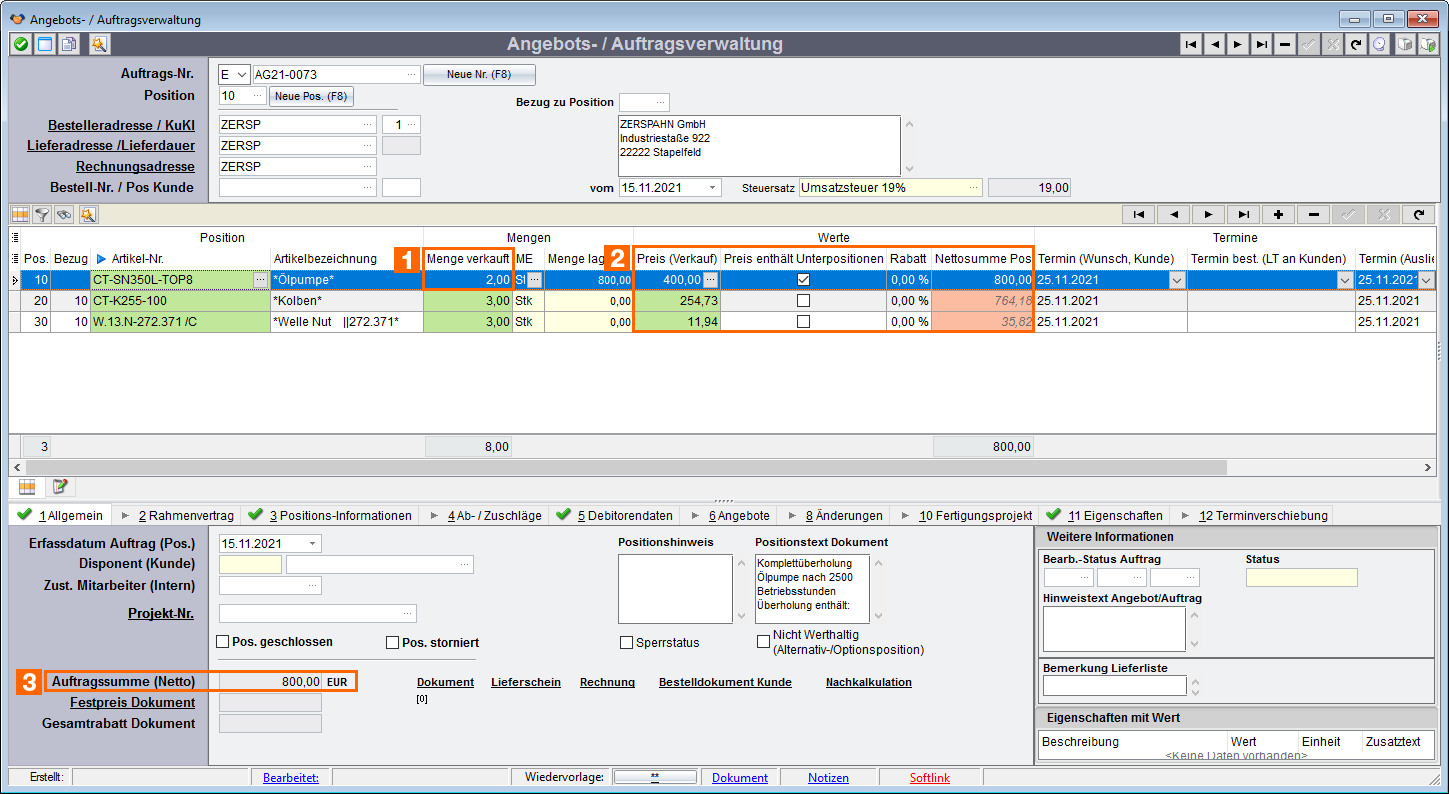
Task: Open Termin best. dropdown in row 10
Action: (x=1345, y=280)
